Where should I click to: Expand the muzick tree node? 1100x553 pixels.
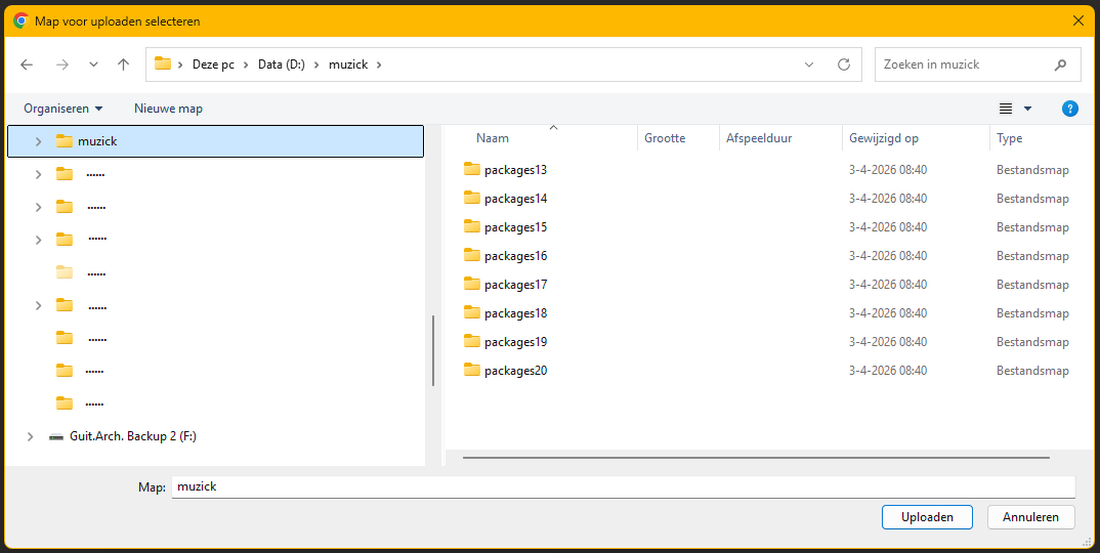[x=38, y=141]
